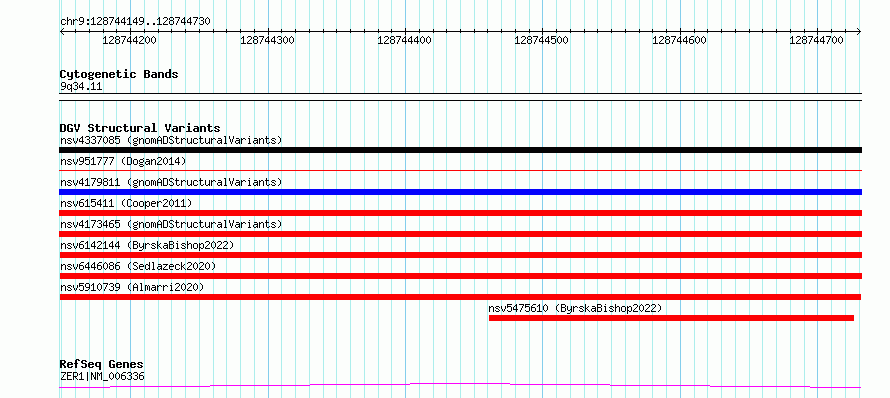Click the DGV Structural Variants track title
Screen dimensions: 890x398
[140, 128]
